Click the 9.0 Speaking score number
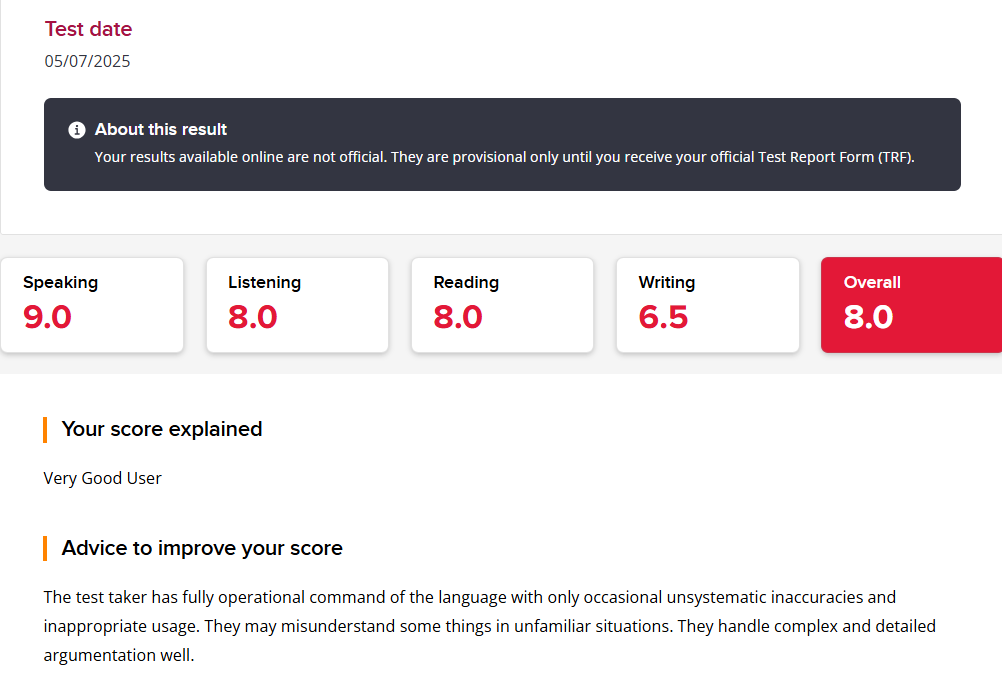This screenshot has width=1002, height=679. 47,317
